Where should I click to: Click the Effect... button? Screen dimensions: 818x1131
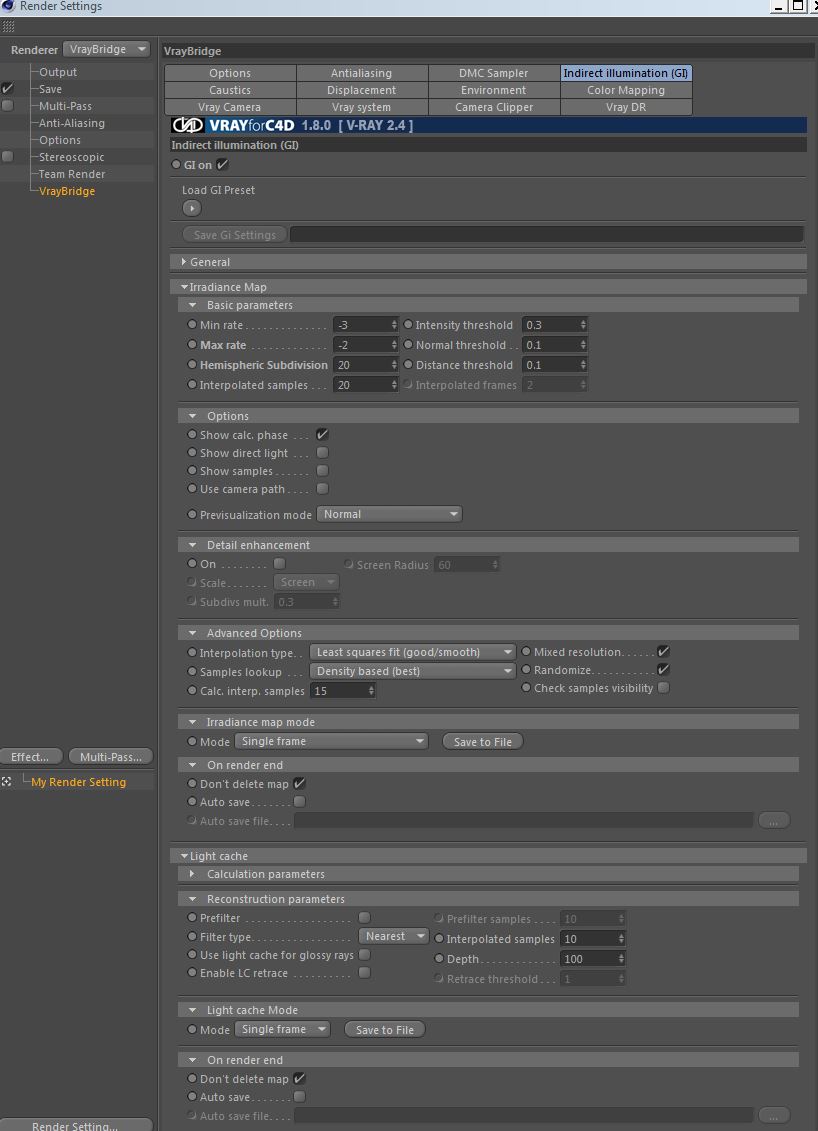(30, 757)
